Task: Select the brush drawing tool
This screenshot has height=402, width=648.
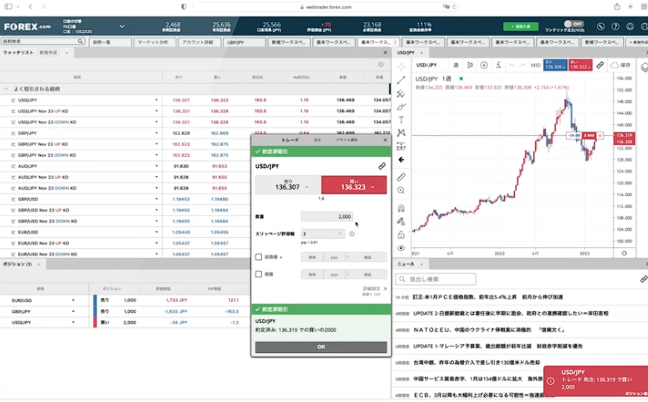Action: [401, 107]
